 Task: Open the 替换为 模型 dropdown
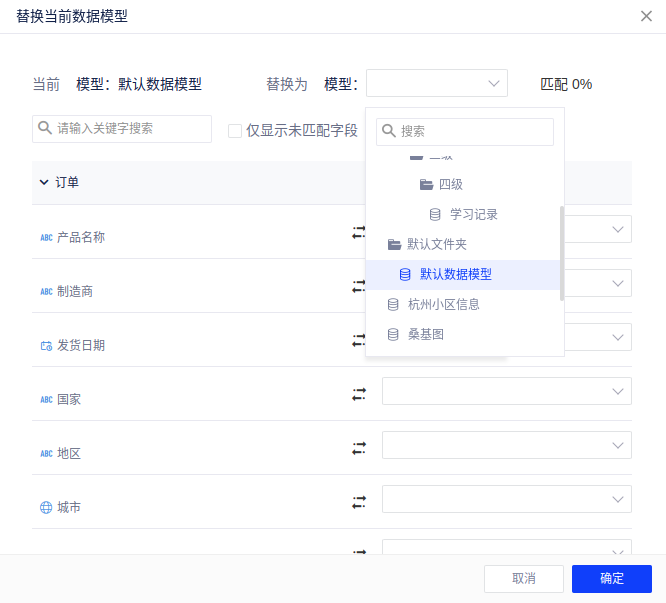tap(436, 84)
